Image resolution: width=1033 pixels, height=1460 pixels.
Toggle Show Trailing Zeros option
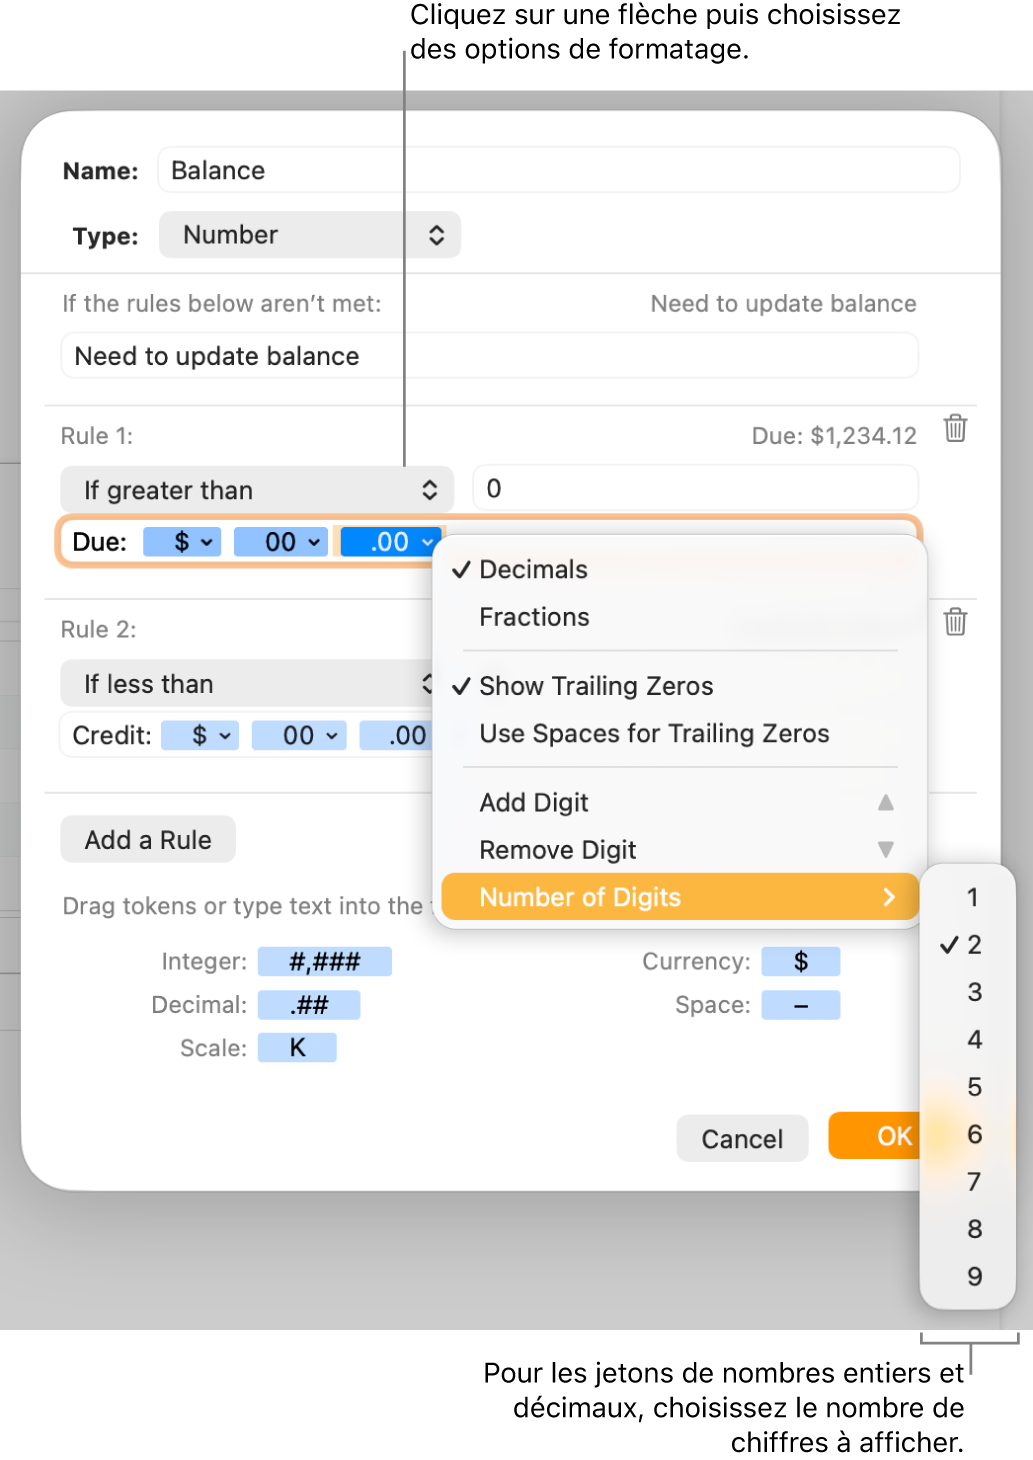coord(596,686)
